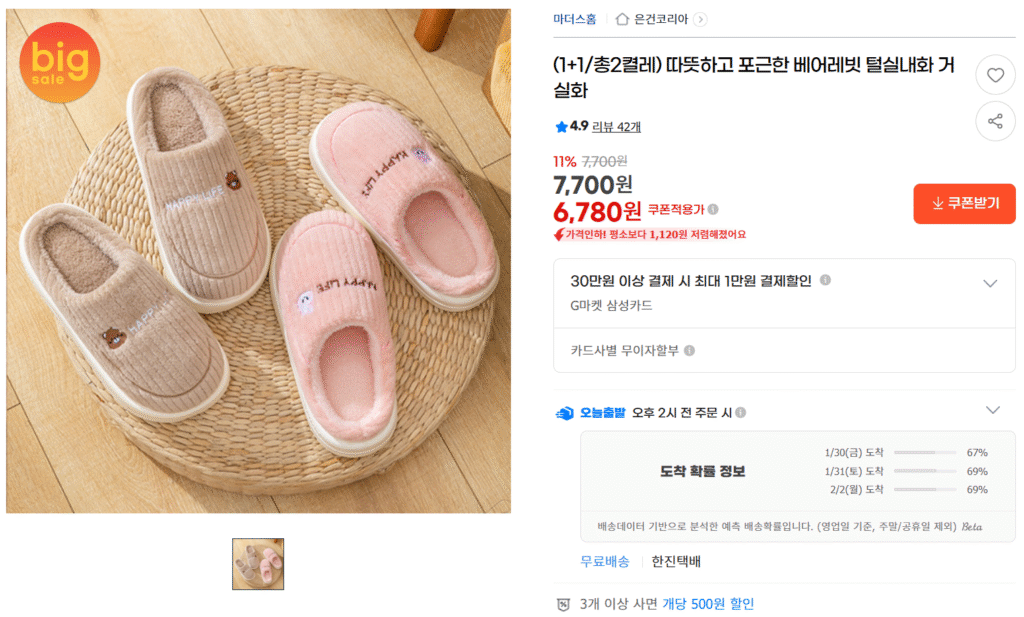The image size is (1024, 617).
Task: Click the 오늘출발 delivery truck icon
Action: coord(565,413)
